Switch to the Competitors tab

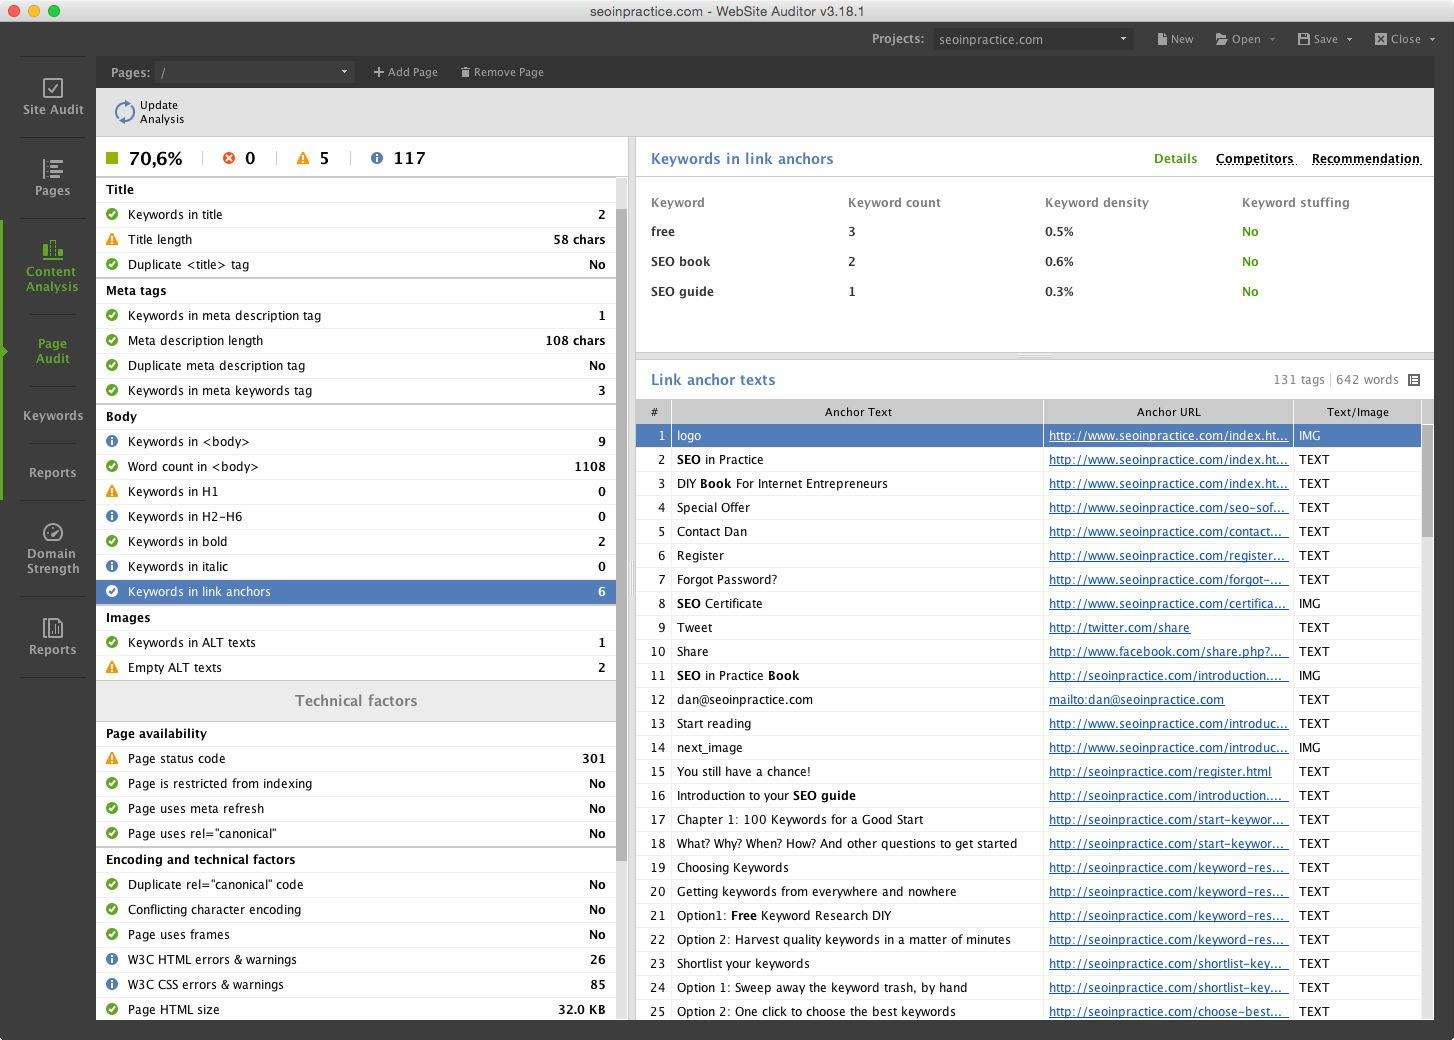1254,158
